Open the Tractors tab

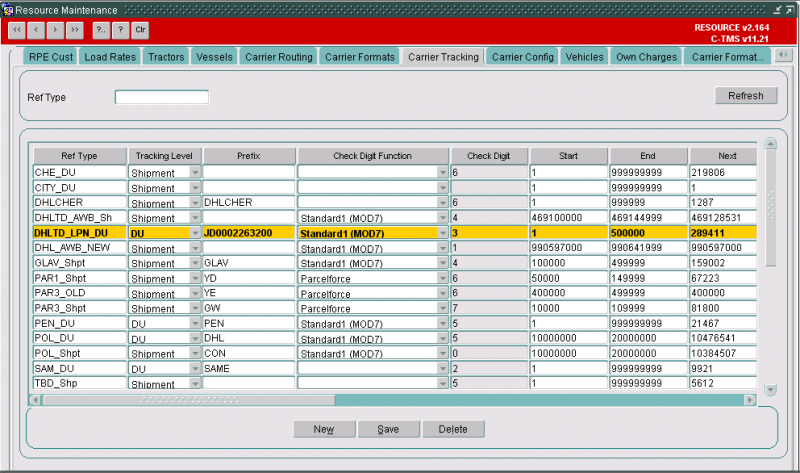click(x=166, y=57)
